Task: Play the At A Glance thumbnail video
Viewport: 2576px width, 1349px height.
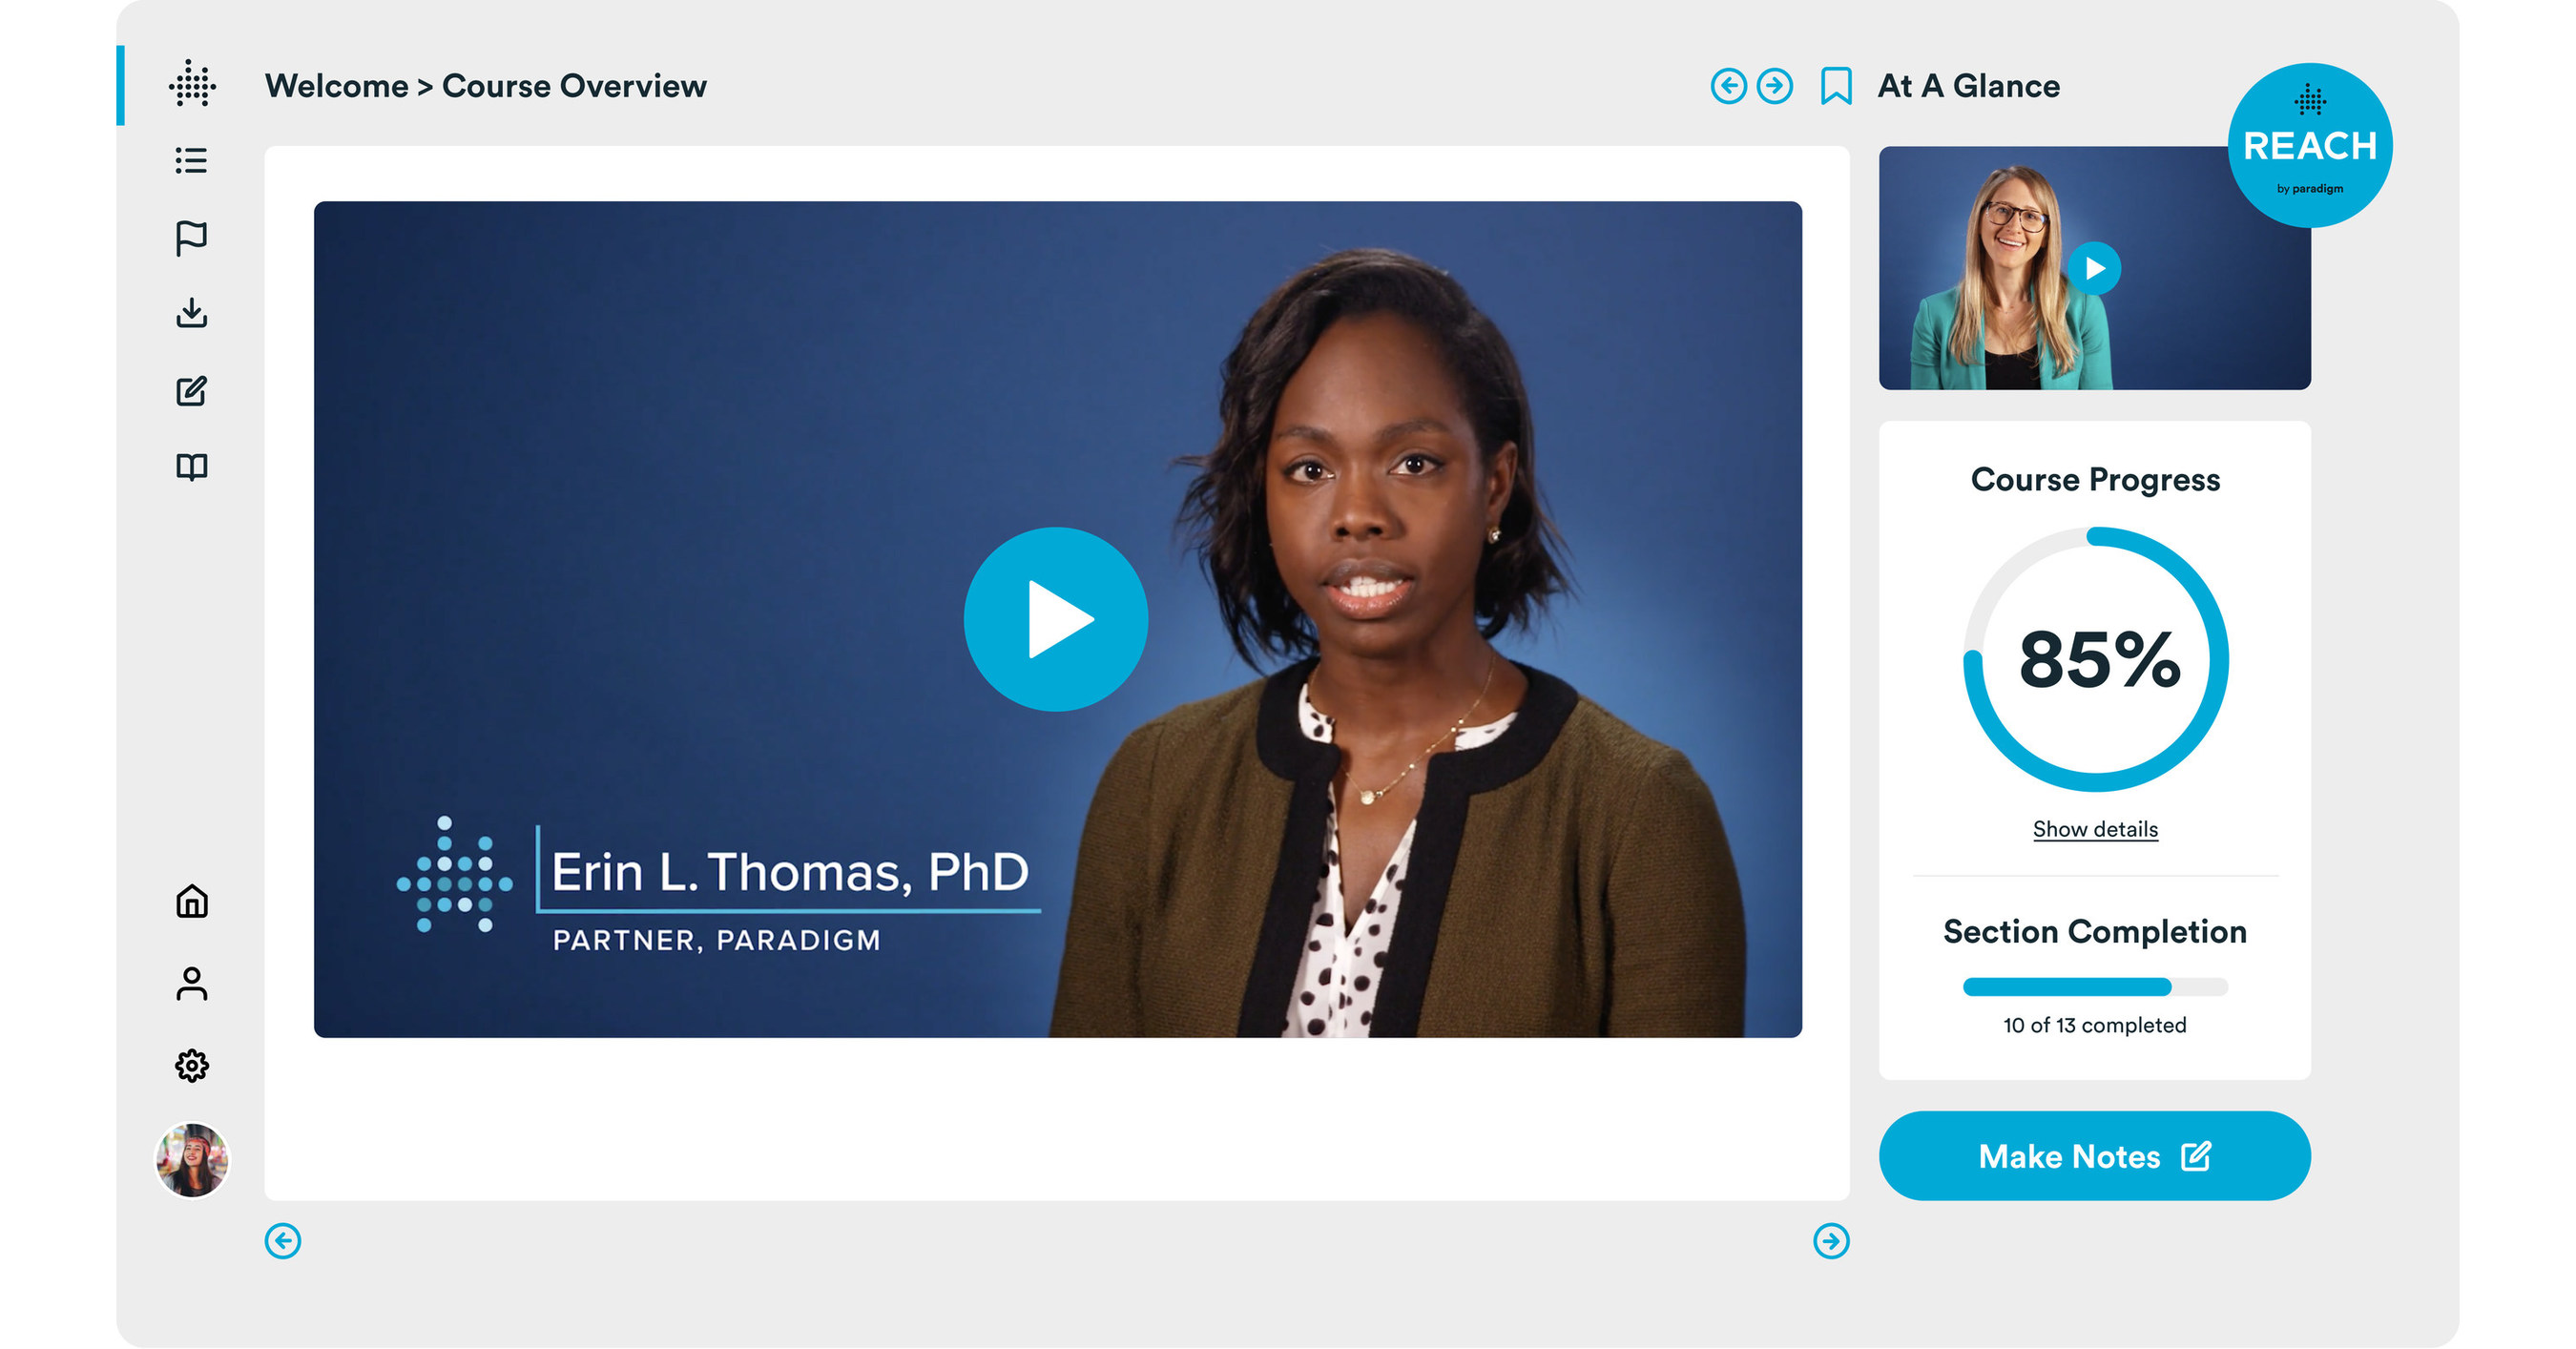Action: pyautogui.click(x=2094, y=268)
